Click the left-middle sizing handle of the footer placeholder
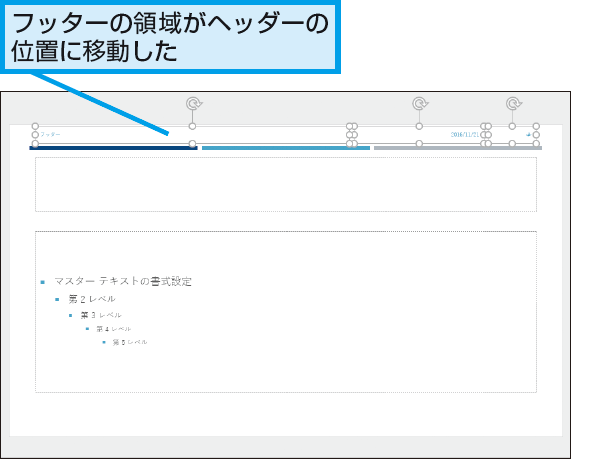Viewport: 600px width, 459px height. [35, 135]
